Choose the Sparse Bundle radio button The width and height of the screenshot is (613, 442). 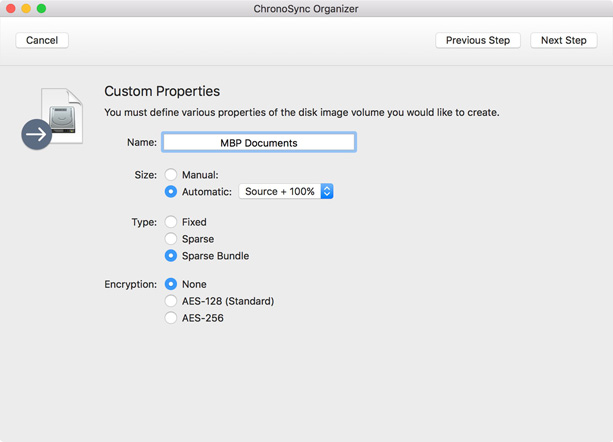coord(171,256)
